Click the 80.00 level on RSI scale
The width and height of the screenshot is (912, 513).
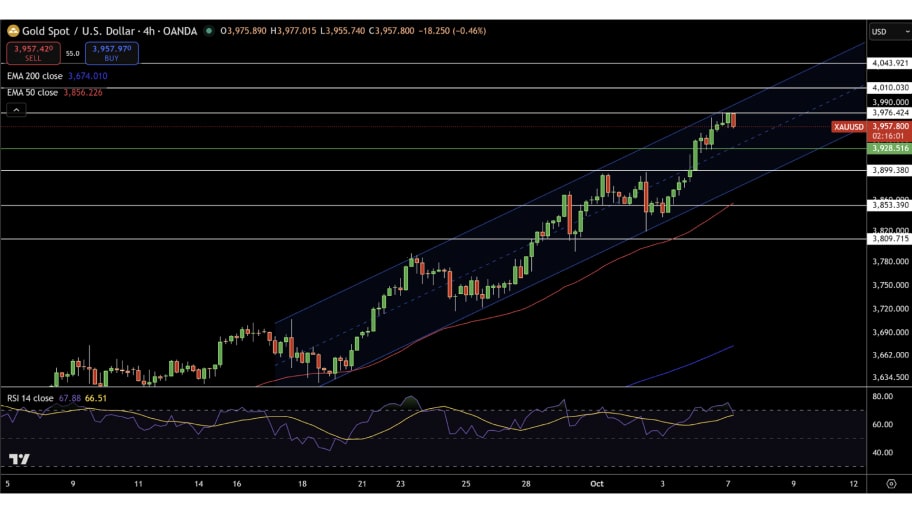(881, 397)
